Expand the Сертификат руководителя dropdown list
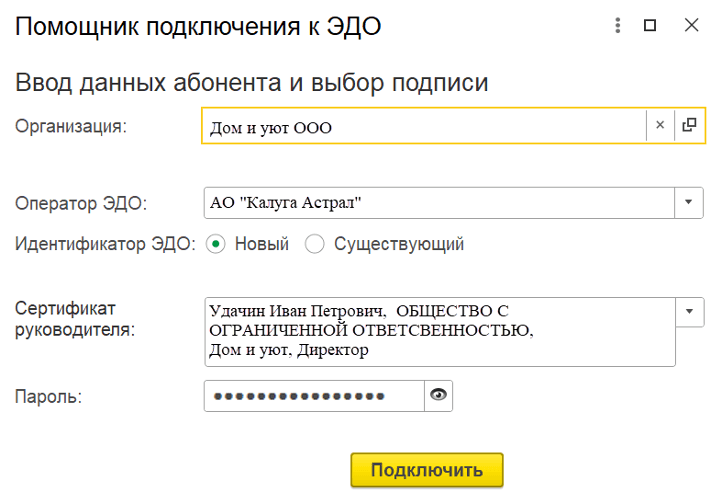Viewport: 722px width, 504px height. point(688,310)
